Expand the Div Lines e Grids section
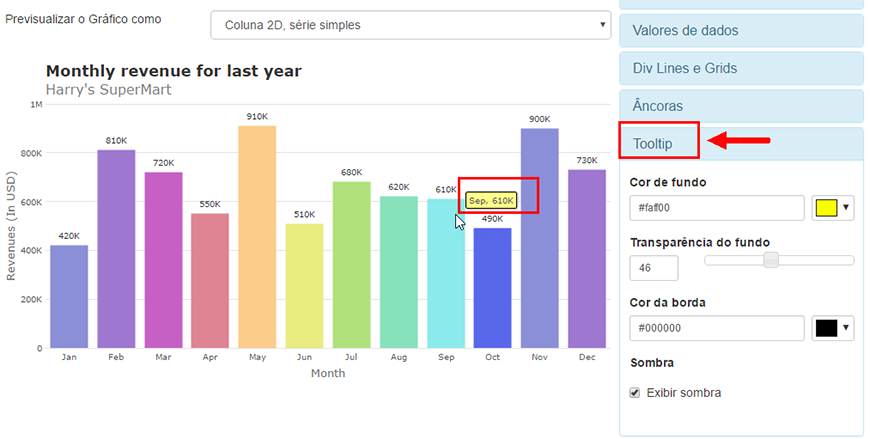 pyautogui.click(x=741, y=68)
